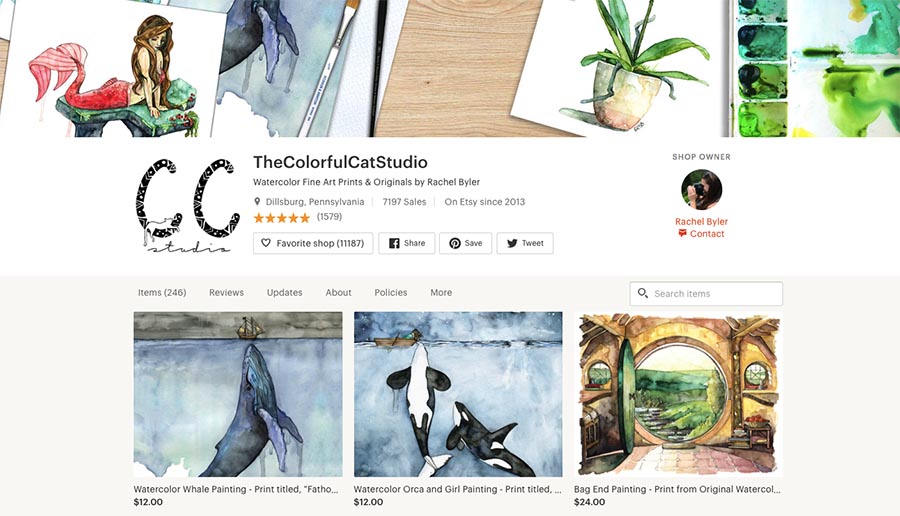
Task: Click the Twitter bird icon in Tweet button
Action: (x=512, y=243)
